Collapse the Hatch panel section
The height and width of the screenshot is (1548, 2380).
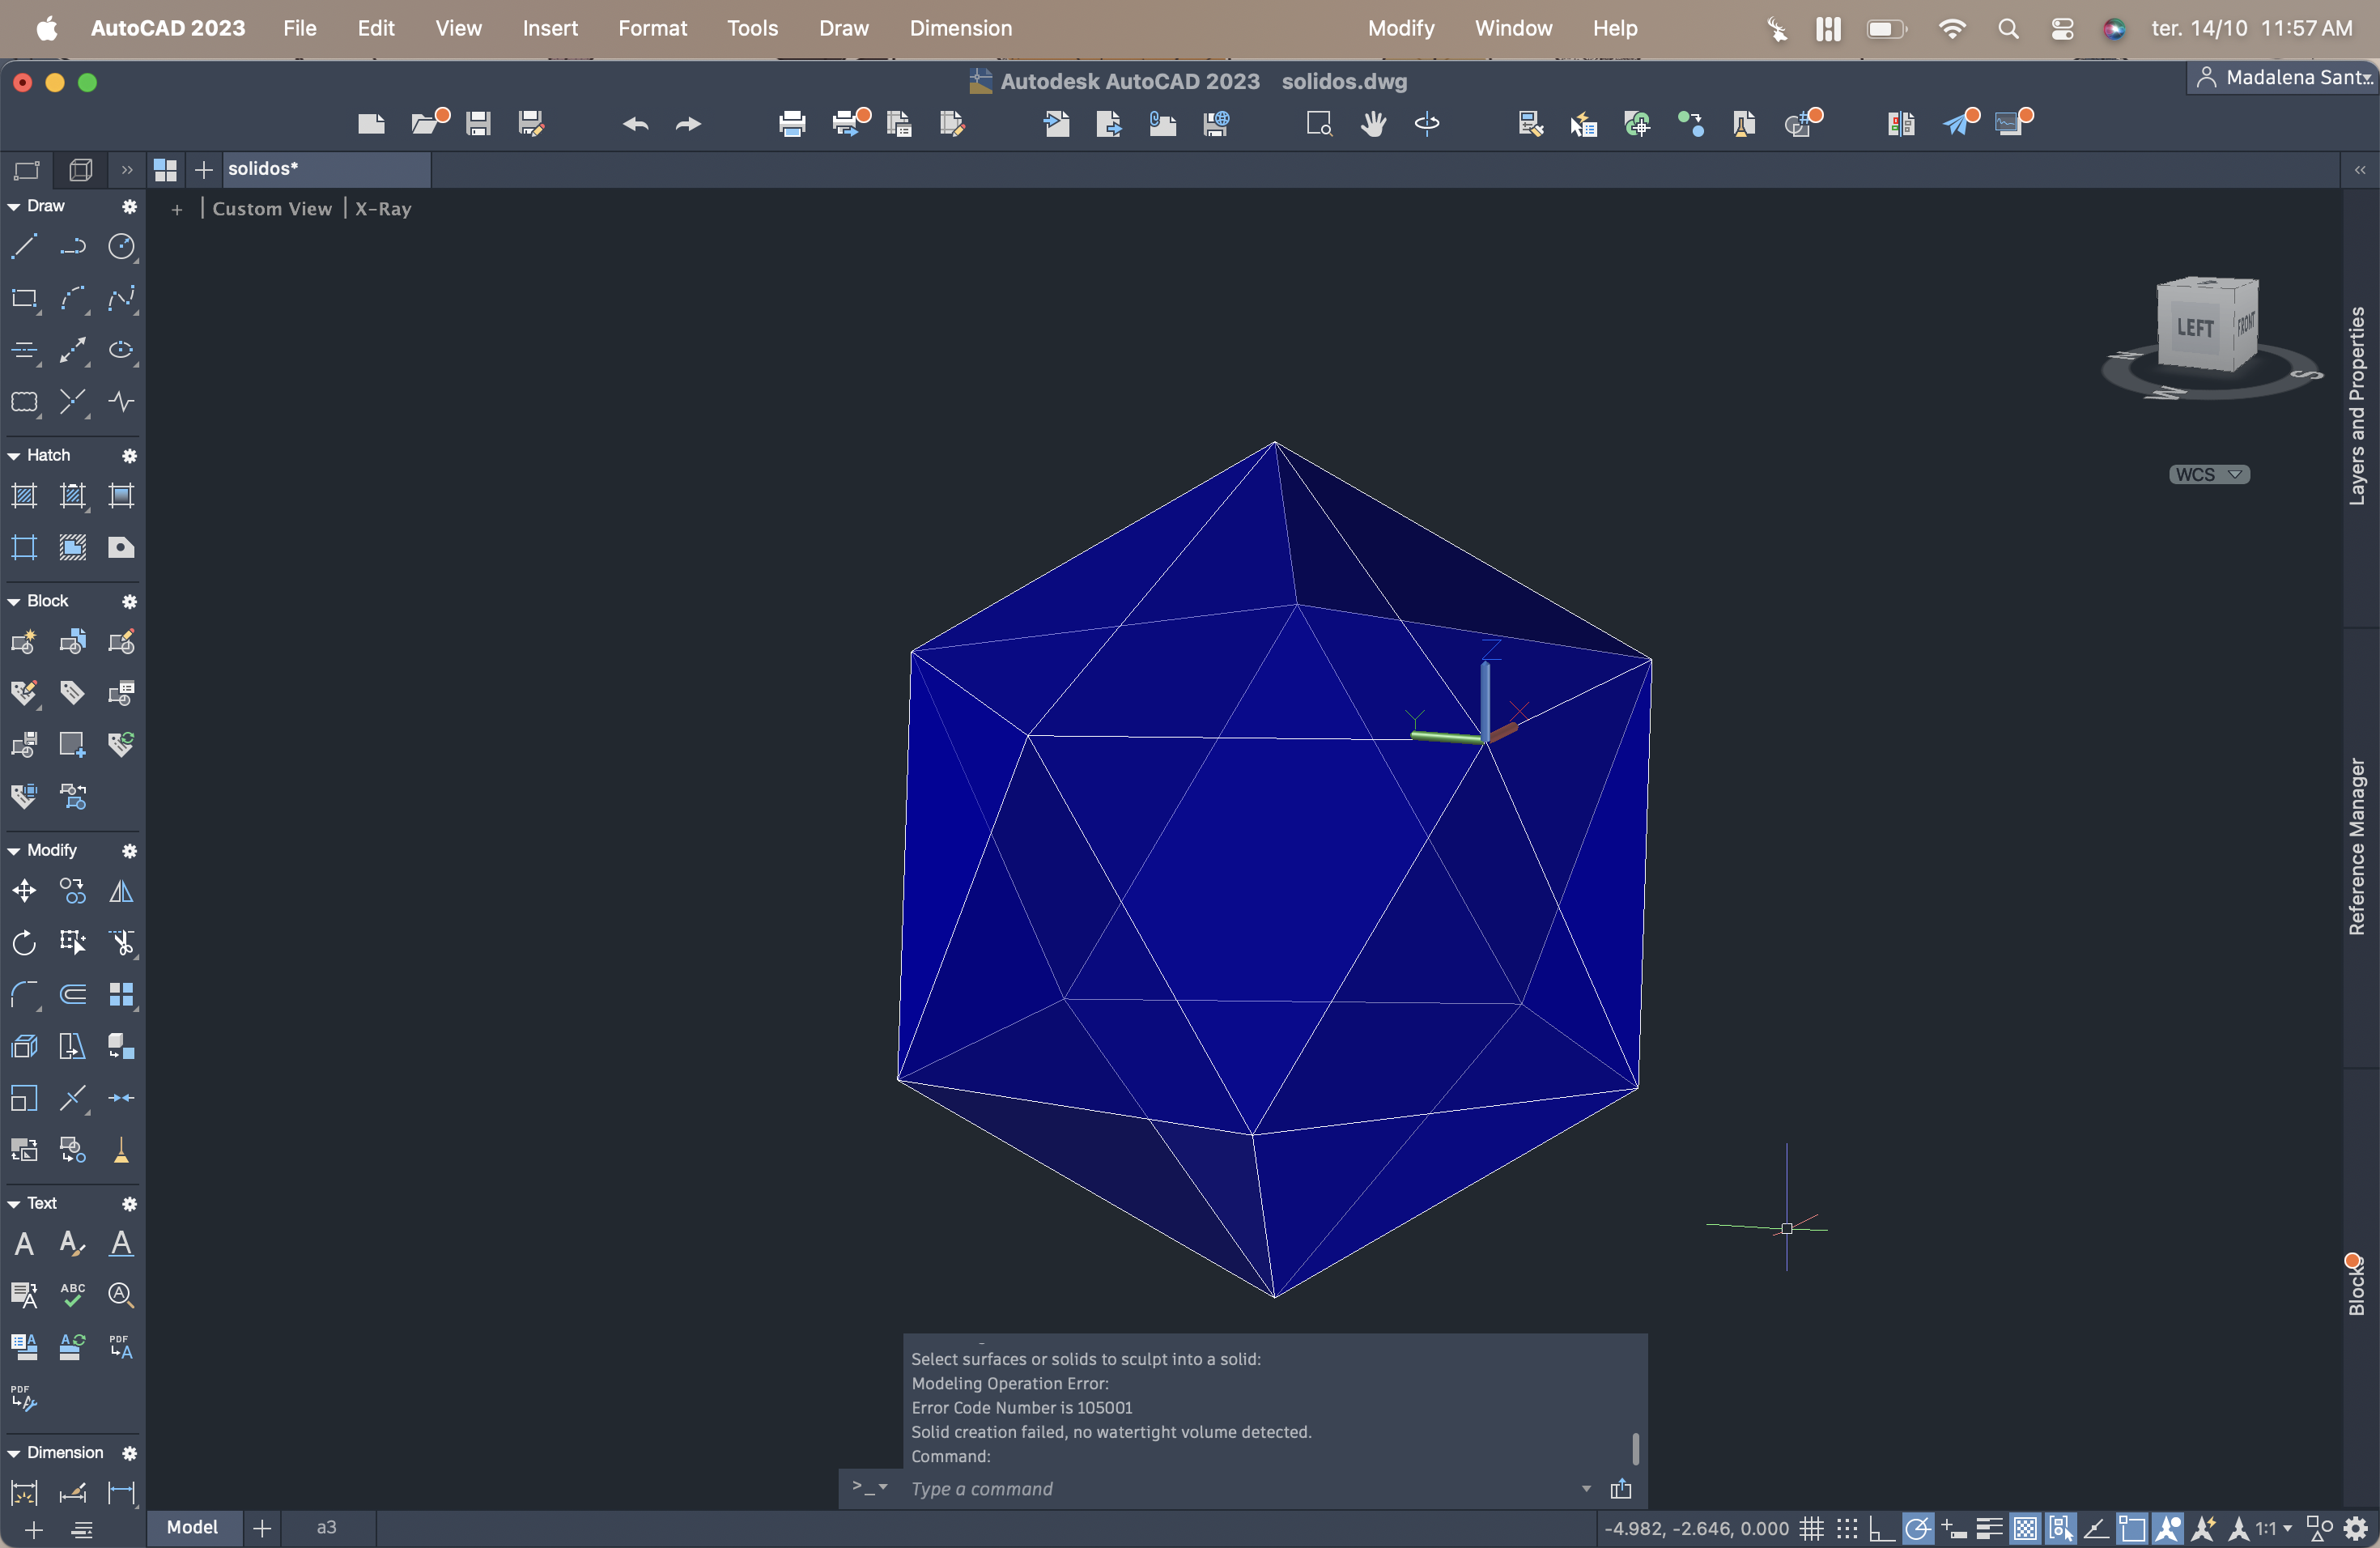pos(14,455)
